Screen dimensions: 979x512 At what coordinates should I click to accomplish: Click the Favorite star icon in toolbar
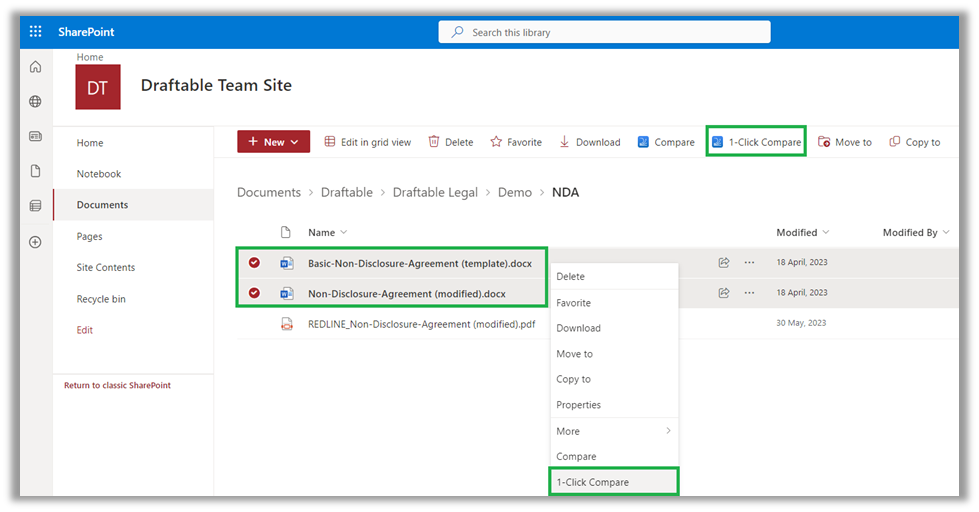coord(496,142)
